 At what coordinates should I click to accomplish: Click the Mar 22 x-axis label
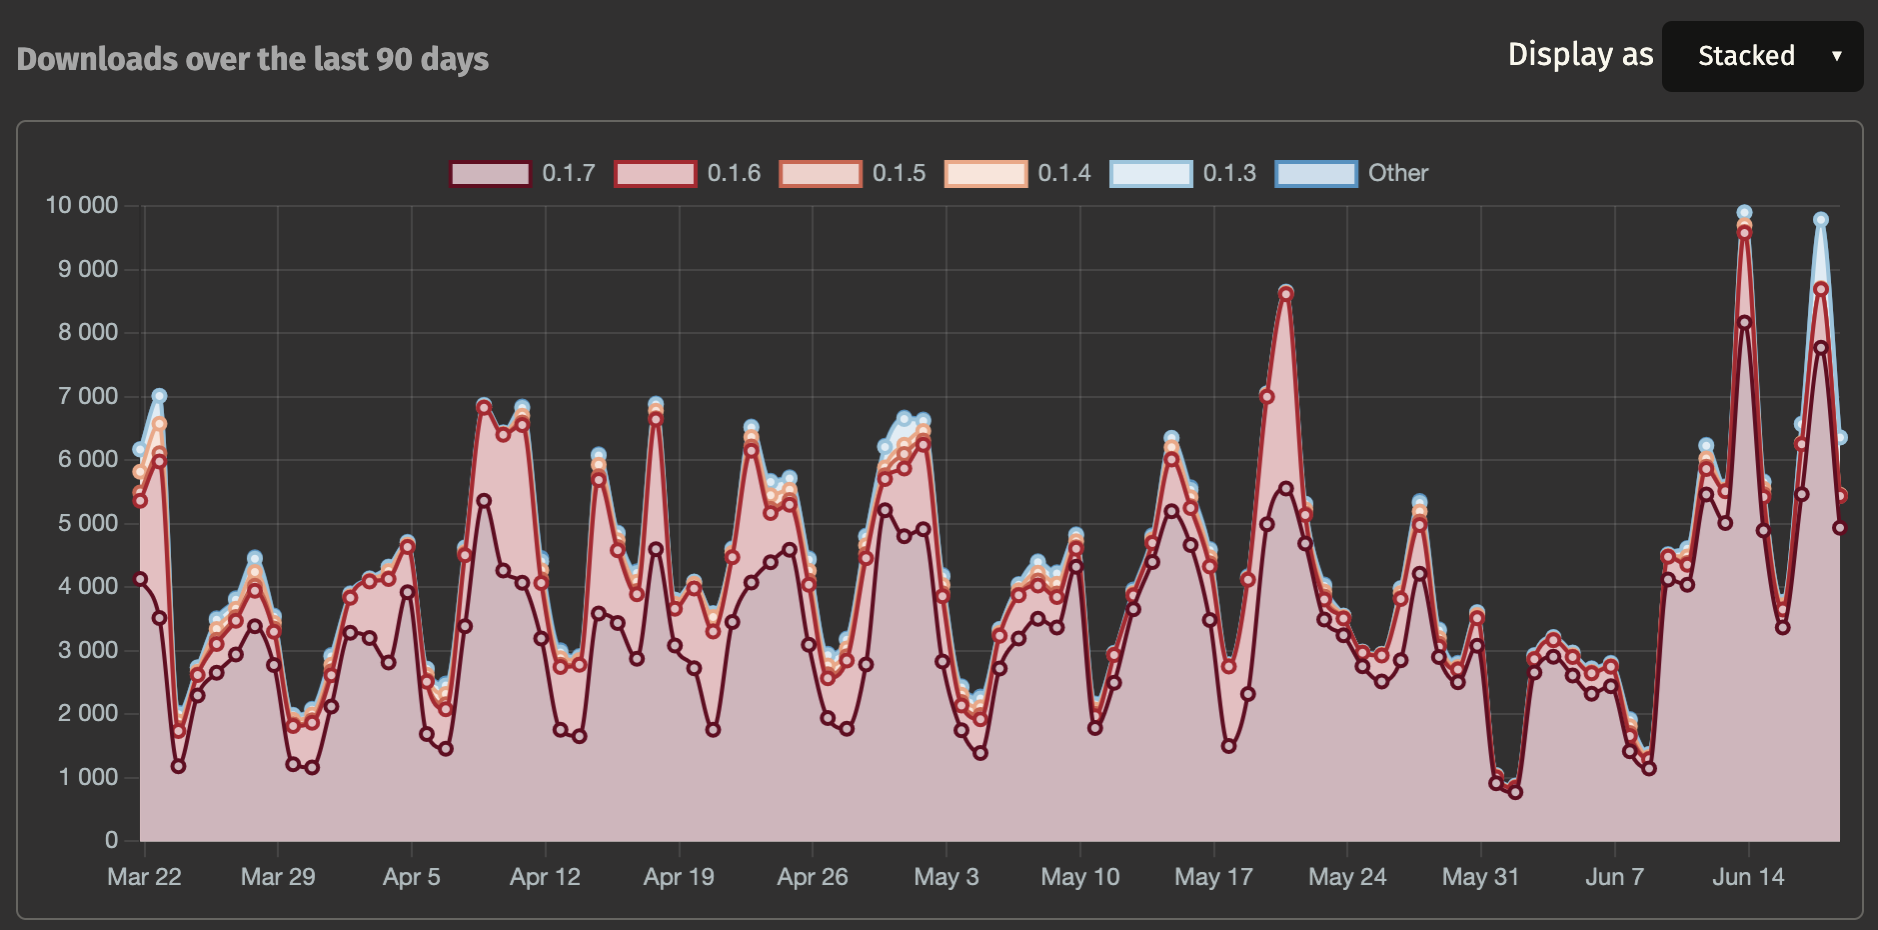[144, 877]
